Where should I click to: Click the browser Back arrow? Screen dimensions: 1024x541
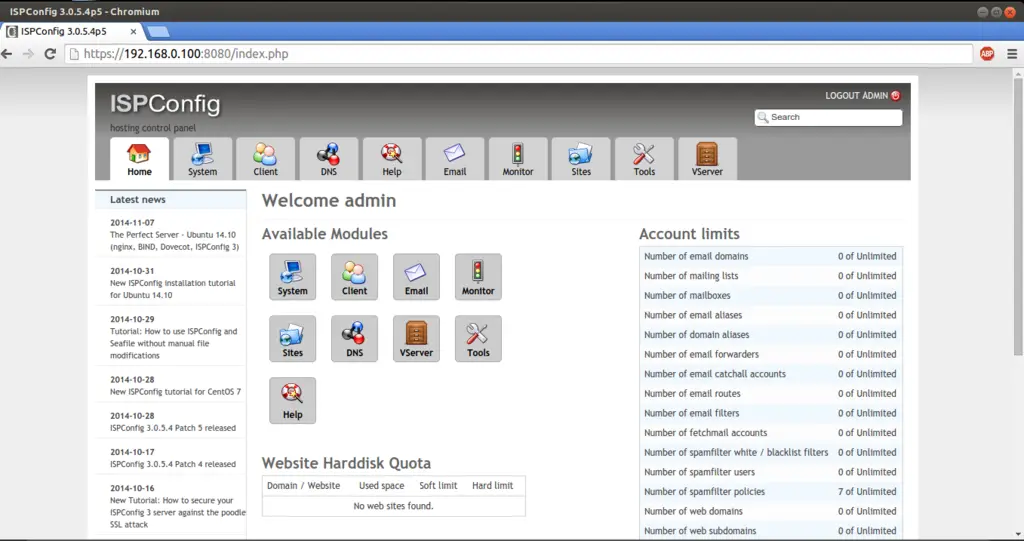7,54
